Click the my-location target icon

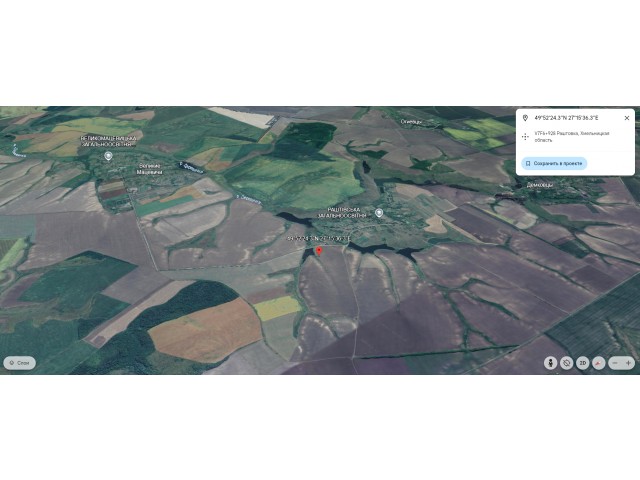(566, 363)
